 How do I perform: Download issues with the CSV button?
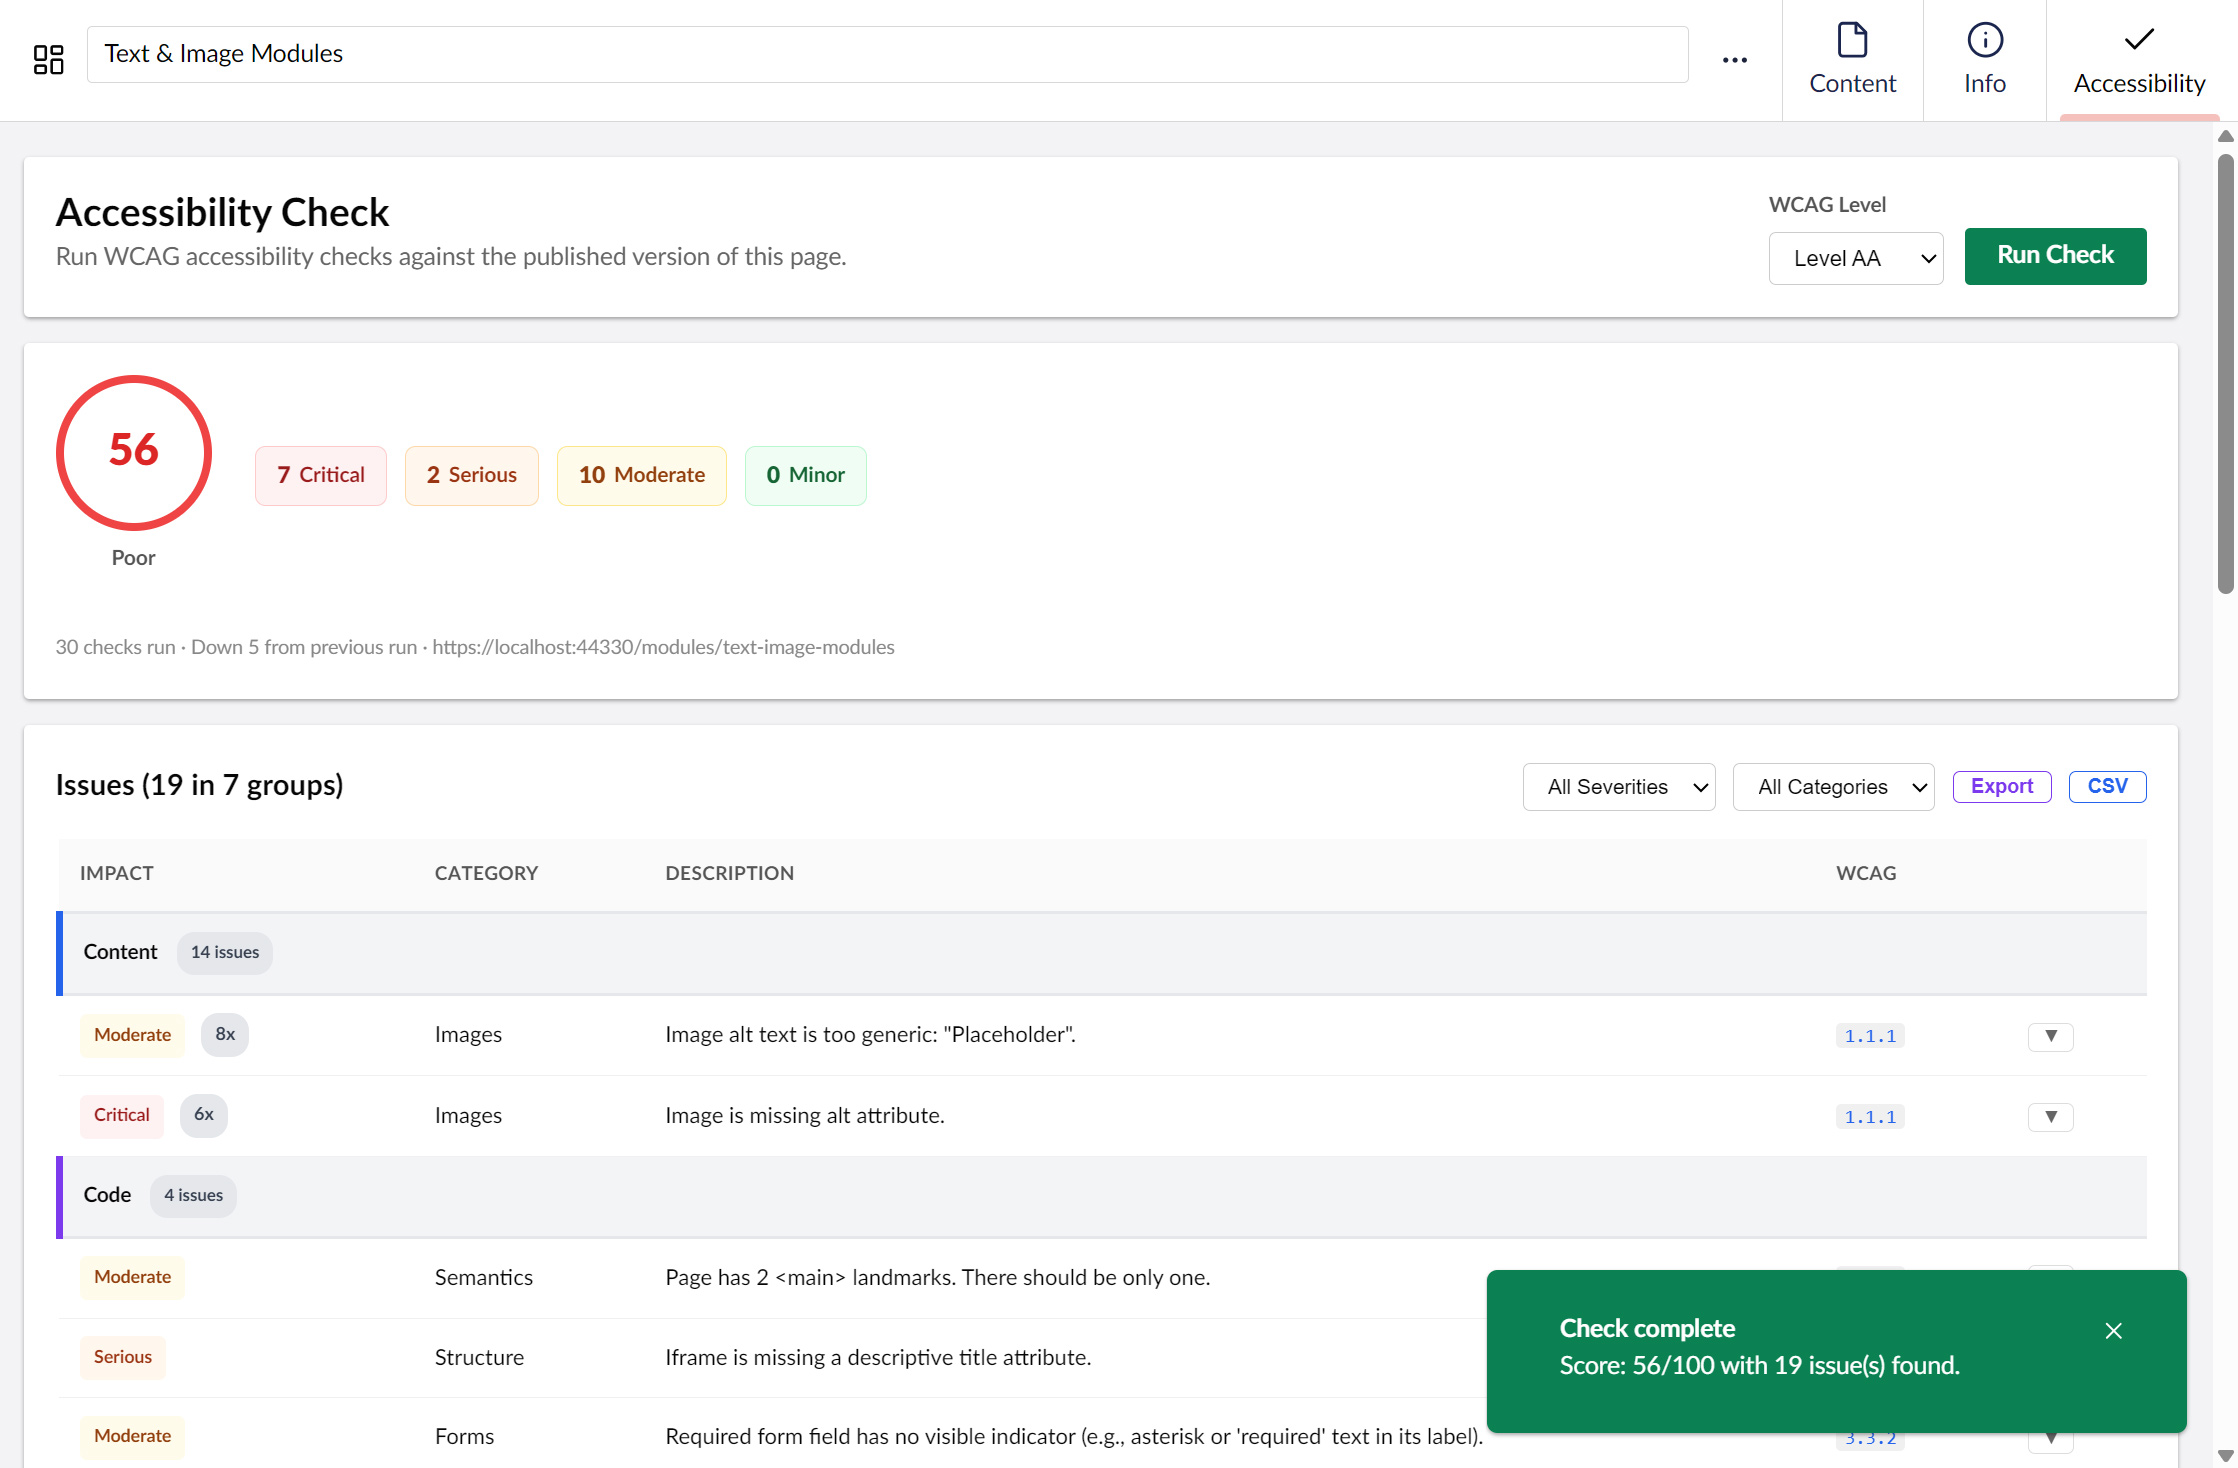(2107, 786)
